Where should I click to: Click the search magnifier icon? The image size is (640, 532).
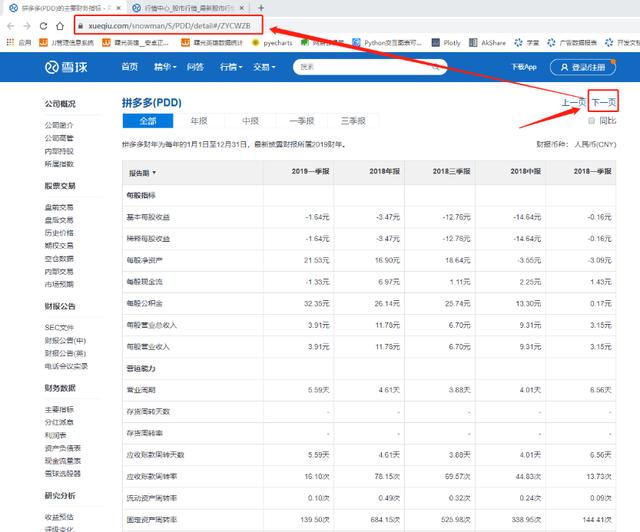[x=436, y=67]
